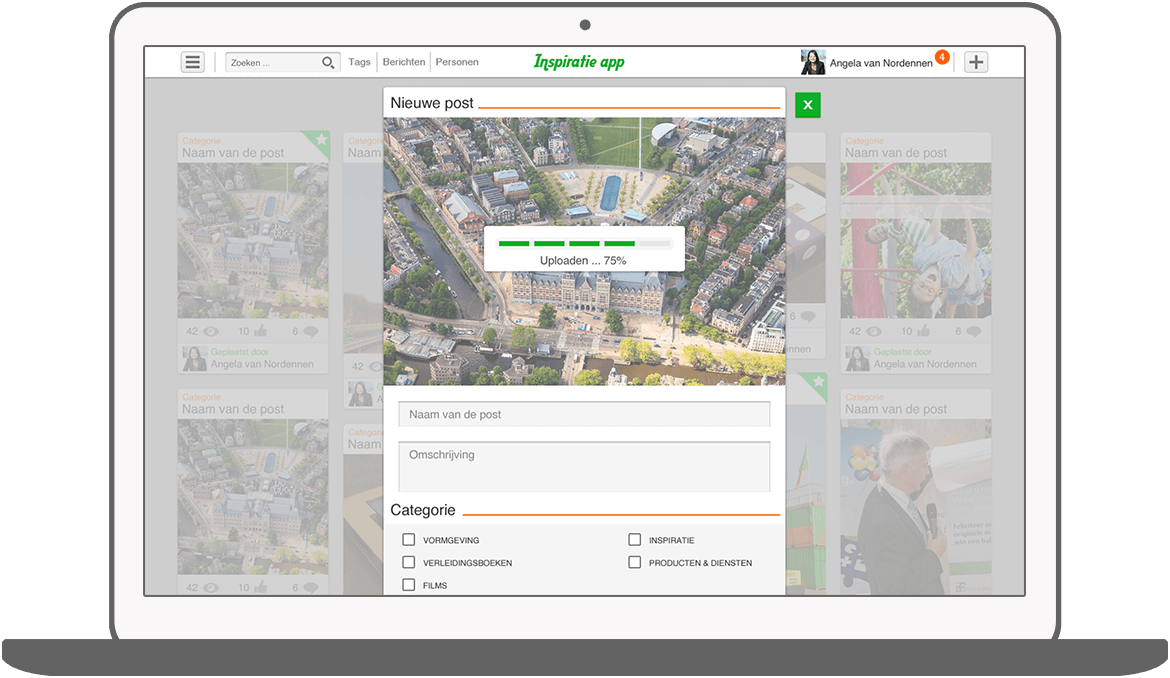The width and height of the screenshot is (1170, 678).
Task: Open the orange notification badge
Action: [942, 57]
